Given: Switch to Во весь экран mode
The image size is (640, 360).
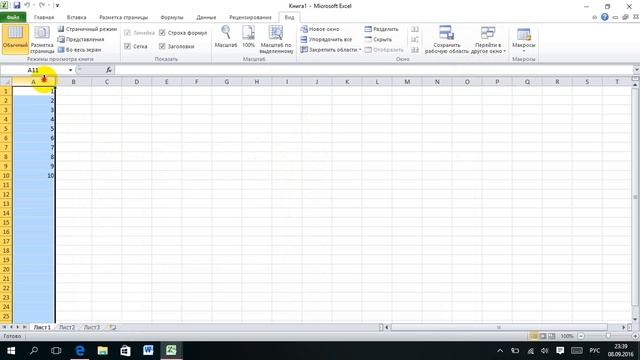Looking at the screenshot, I should click(x=79, y=49).
